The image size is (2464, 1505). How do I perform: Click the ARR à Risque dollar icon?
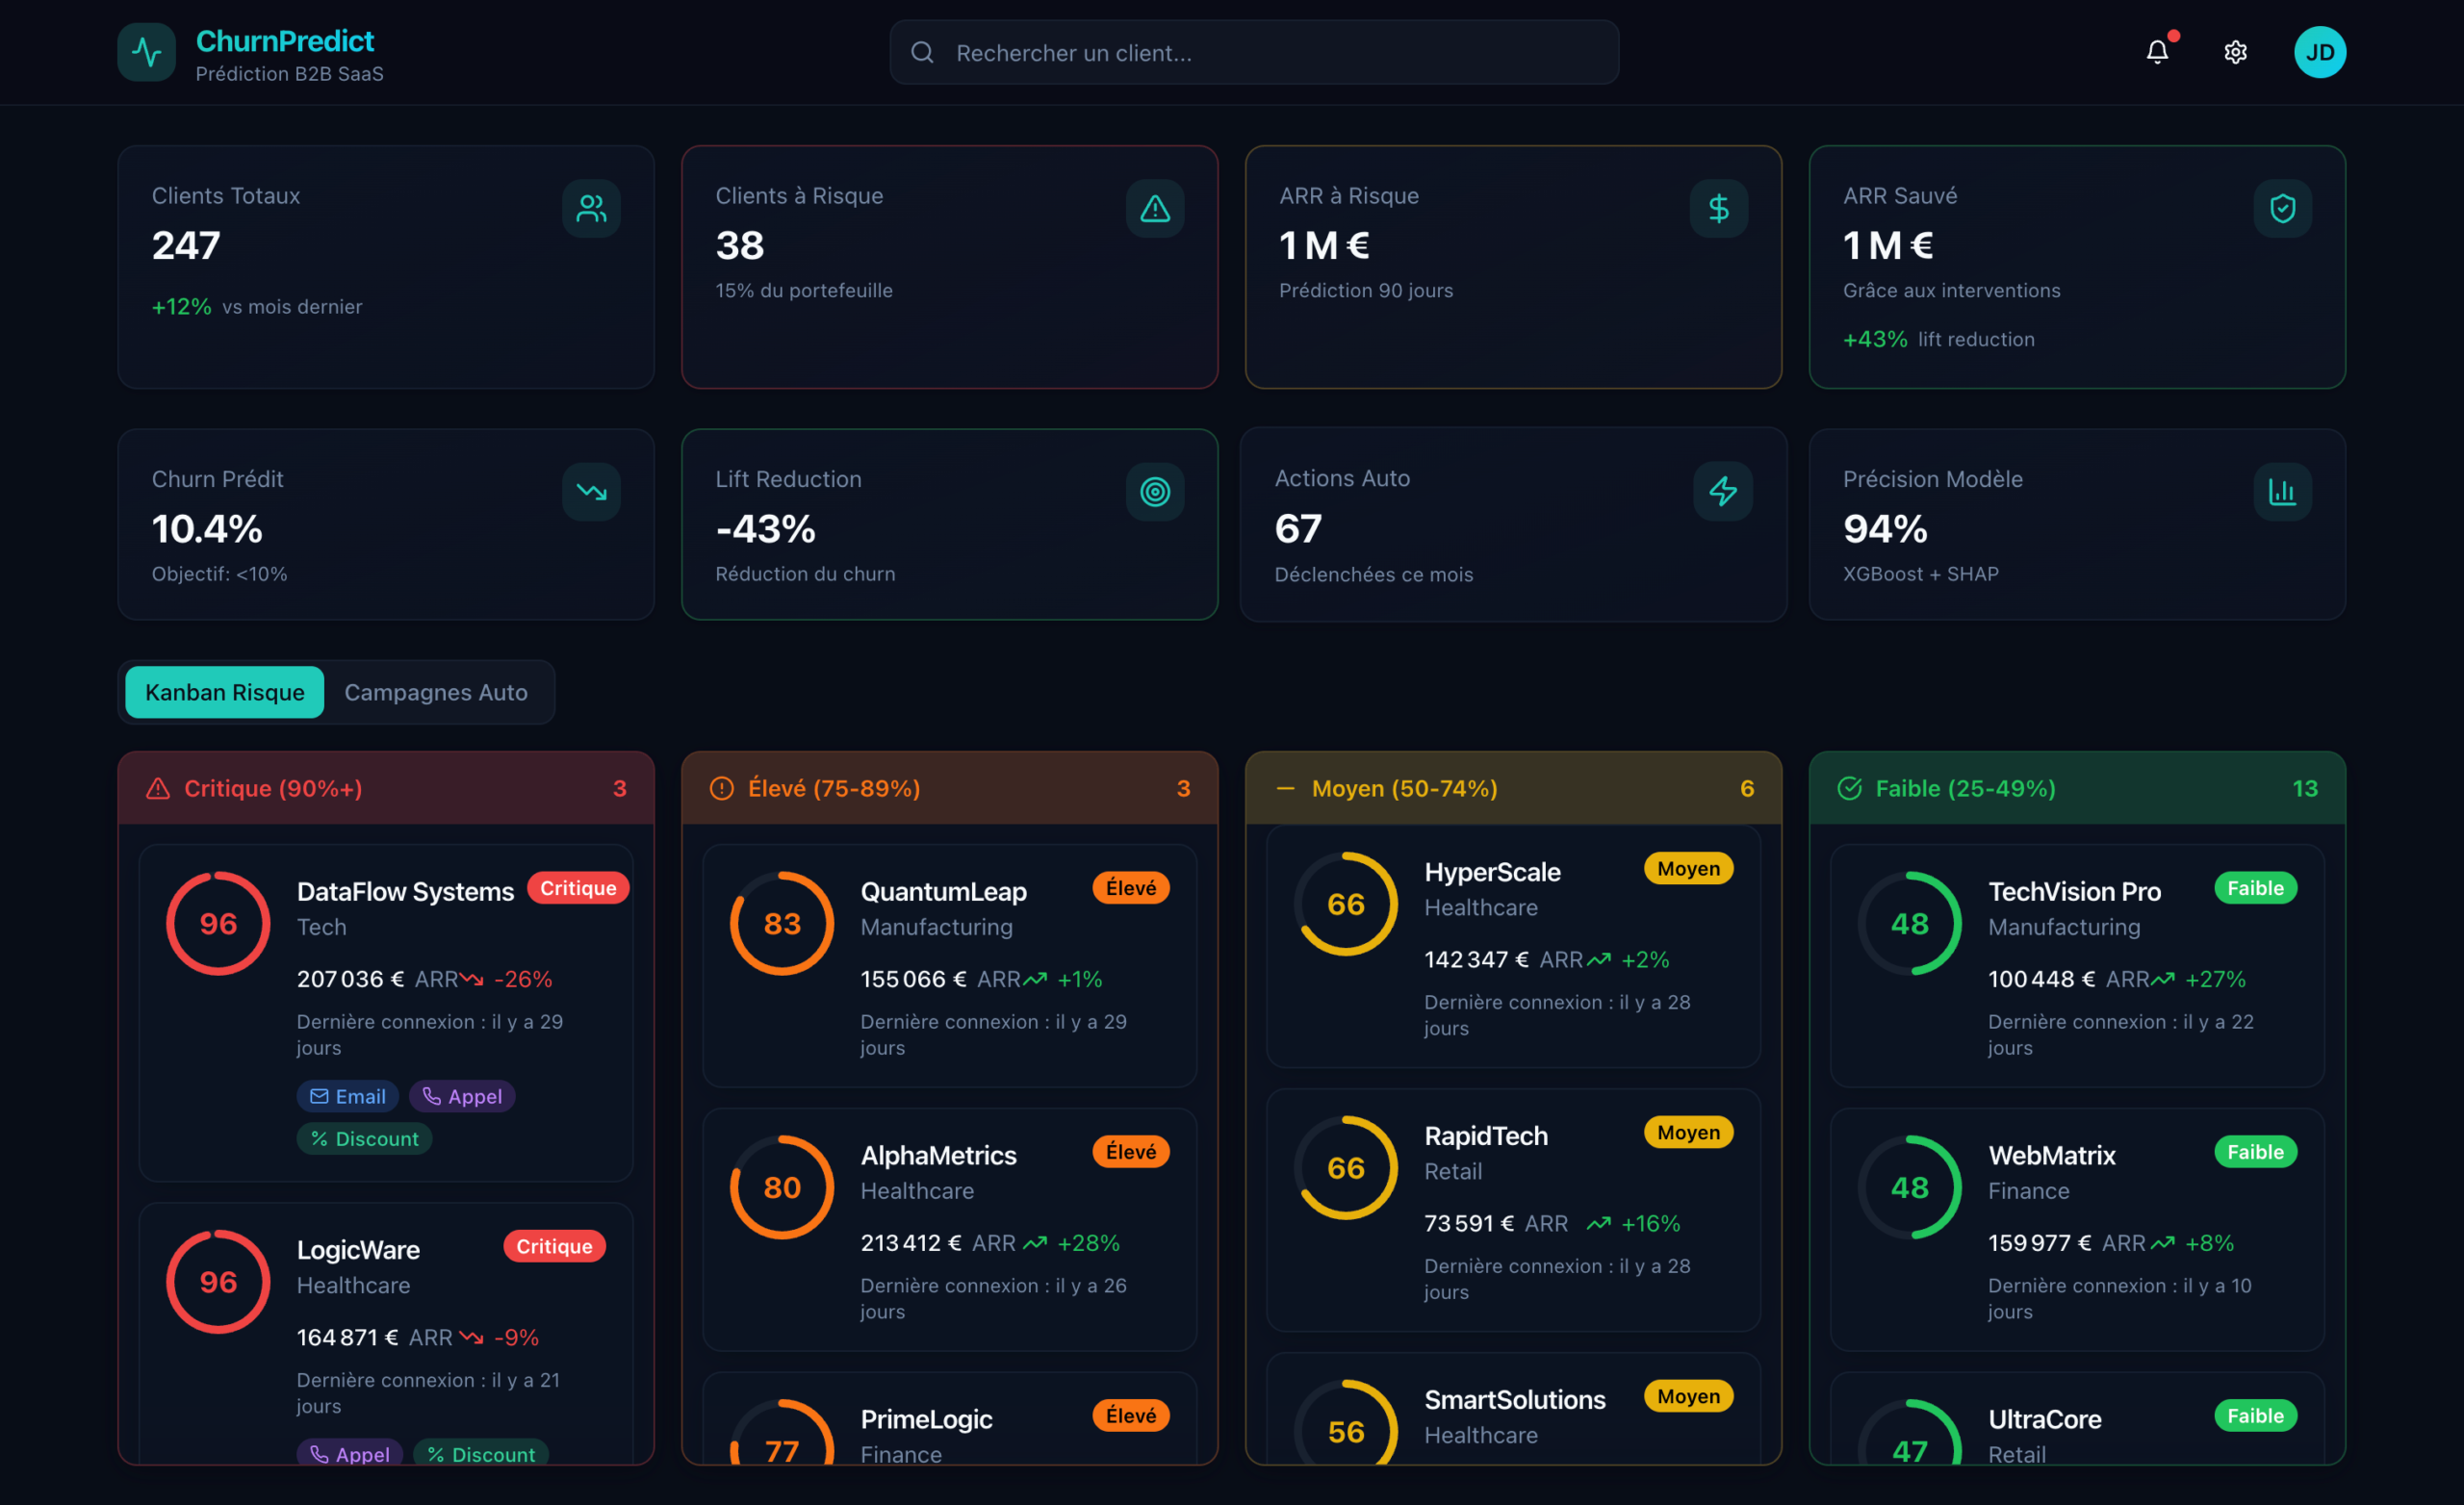(x=1718, y=208)
